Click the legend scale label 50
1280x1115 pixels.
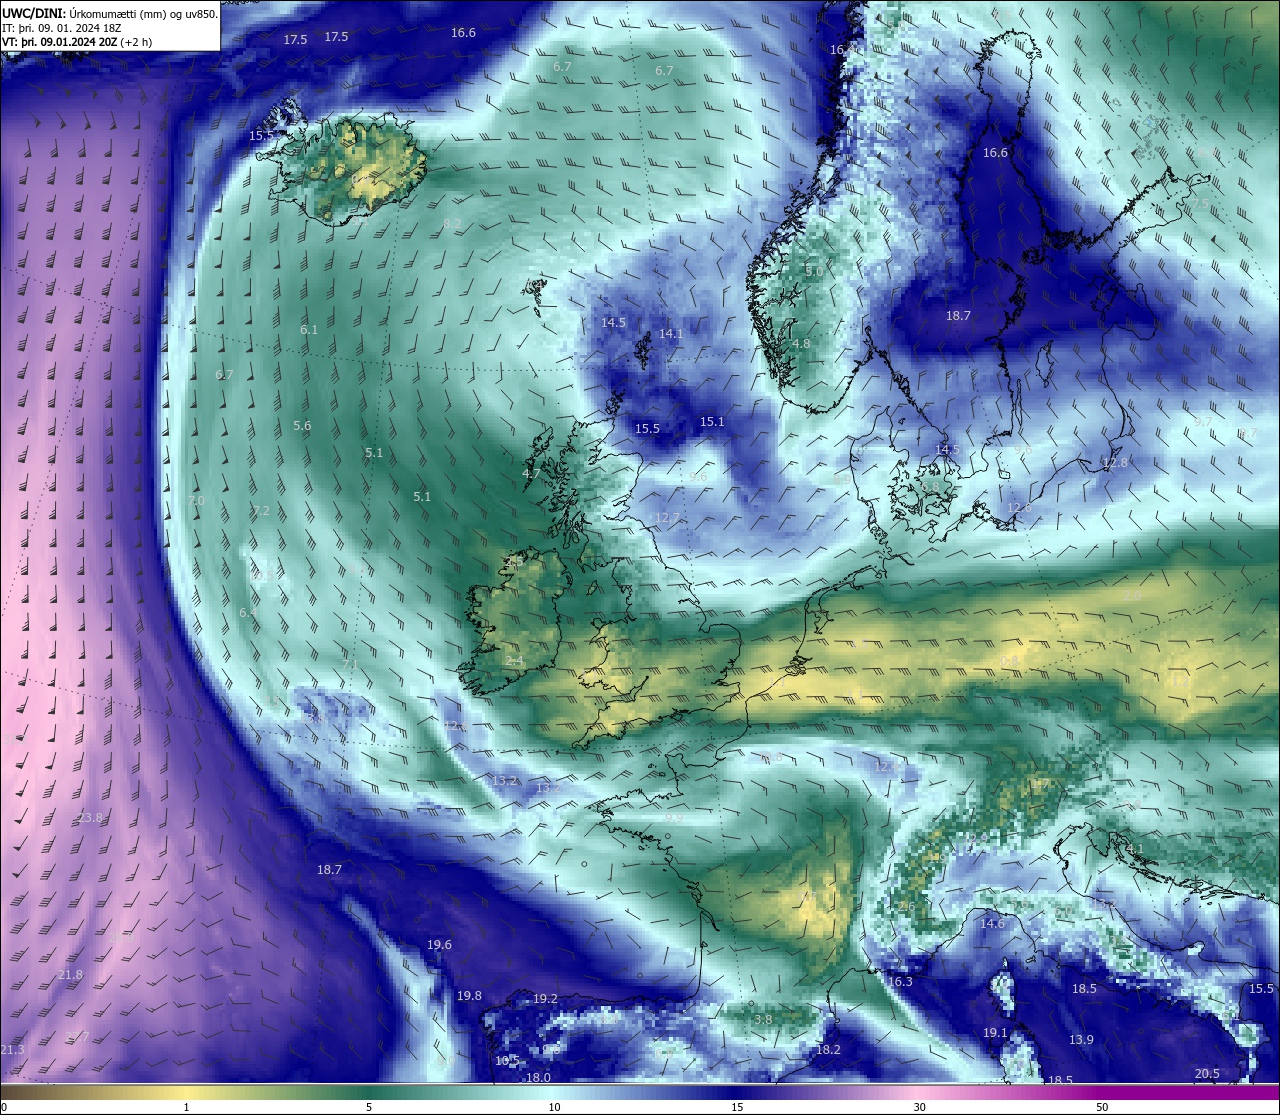pos(1102,1107)
